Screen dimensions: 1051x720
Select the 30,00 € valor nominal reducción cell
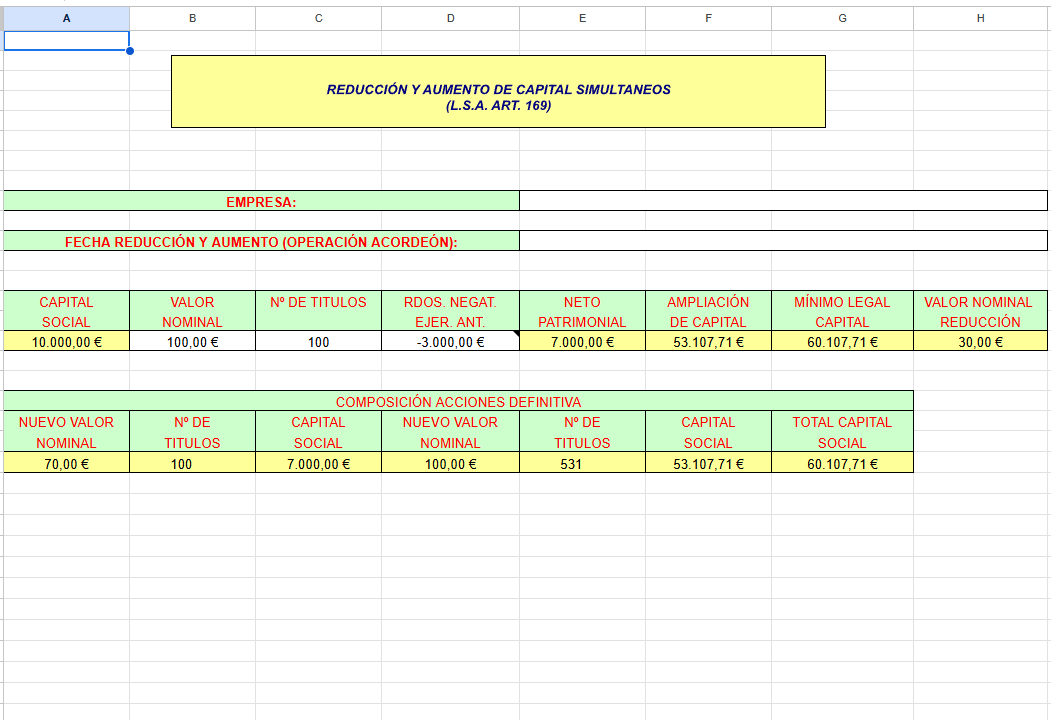[x=980, y=342]
